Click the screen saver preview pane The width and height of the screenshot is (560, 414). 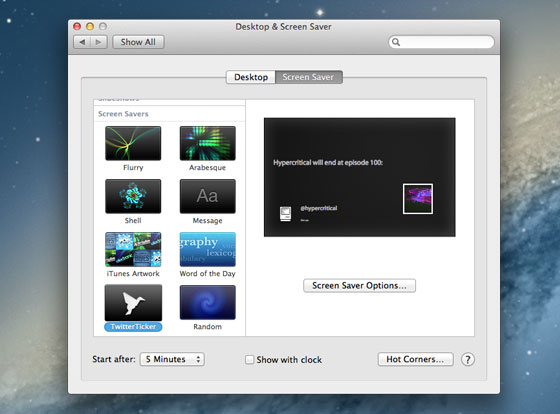click(x=360, y=177)
